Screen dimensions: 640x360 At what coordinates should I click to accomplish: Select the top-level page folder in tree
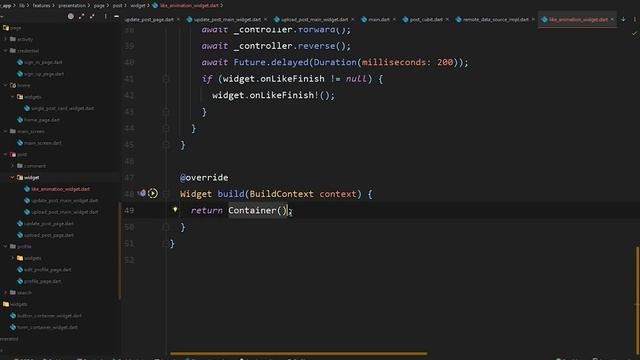[x=12, y=28]
